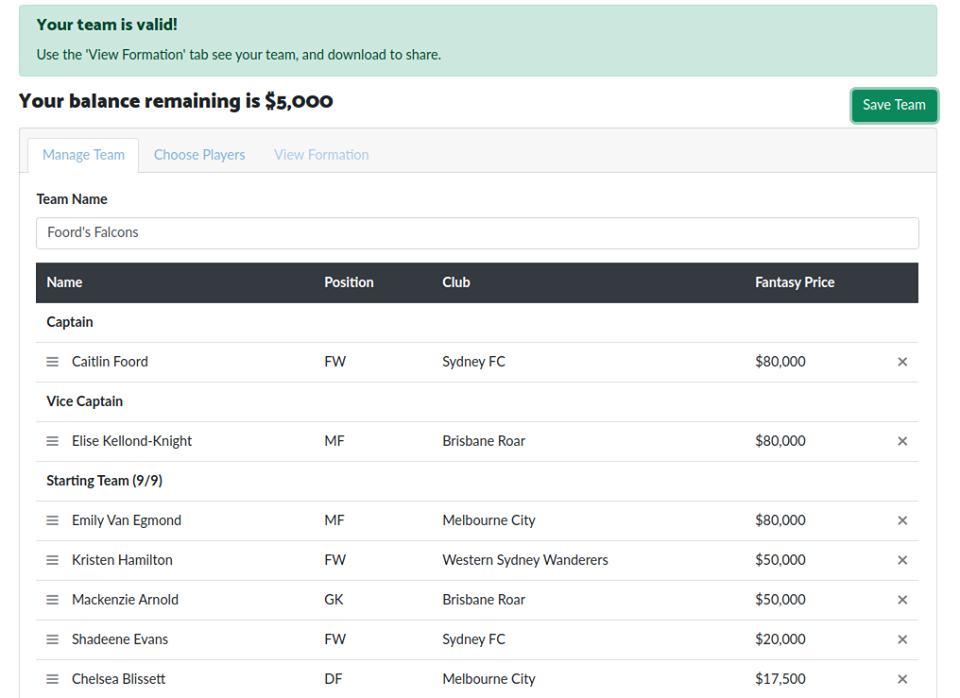
Task: Click the Save Team button
Action: pyautogui.click(x=893, y=105)
